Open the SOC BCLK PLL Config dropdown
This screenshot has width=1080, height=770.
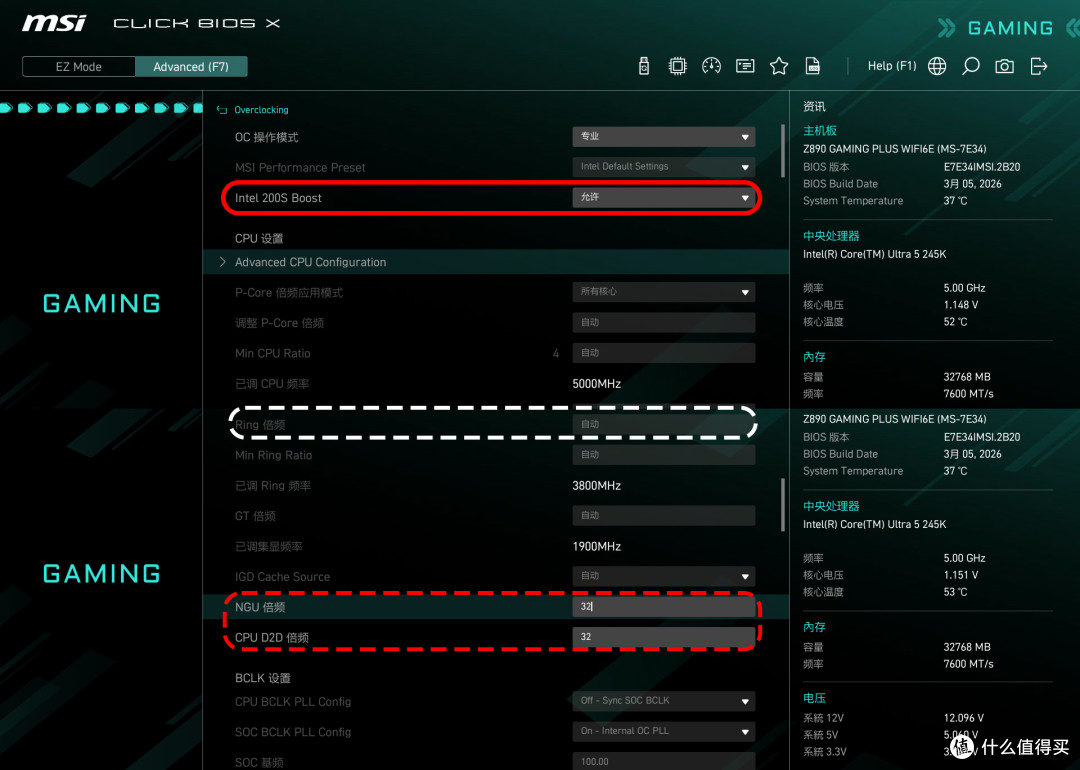(x=663, y=731)
